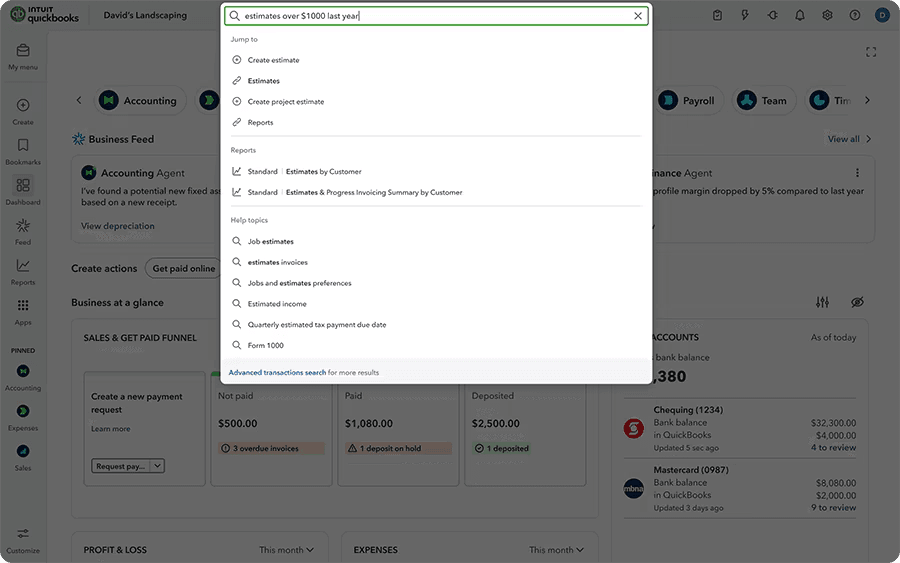This screenshot has height=563, width=900.
Task: Open the dashboard filter sliders icon
Action: pos(822,302)
